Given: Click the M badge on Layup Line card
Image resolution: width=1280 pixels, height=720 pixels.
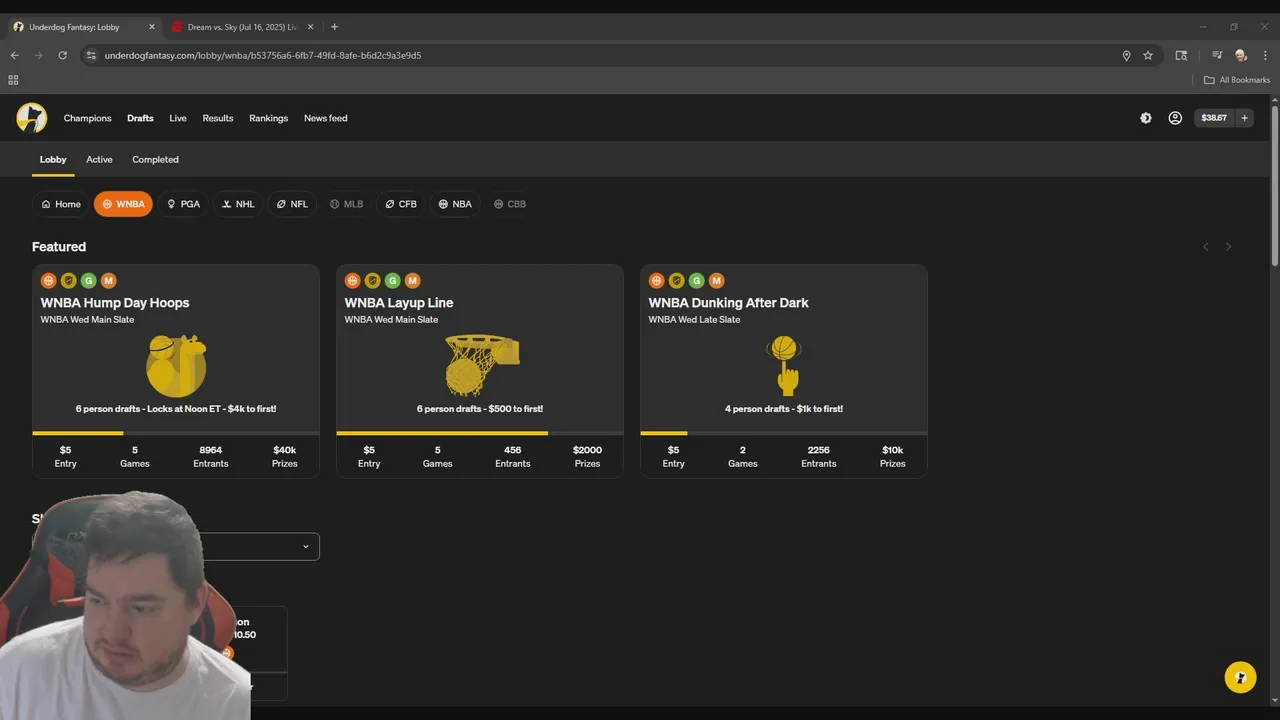Looking at the screenshot, I should coord(412,281).
